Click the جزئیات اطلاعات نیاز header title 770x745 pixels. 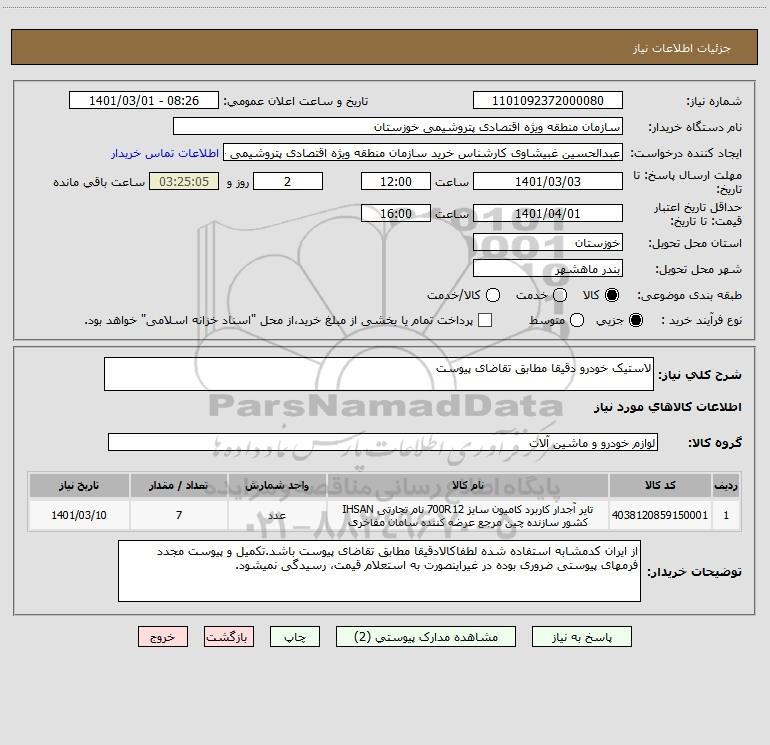coord(682,48)
